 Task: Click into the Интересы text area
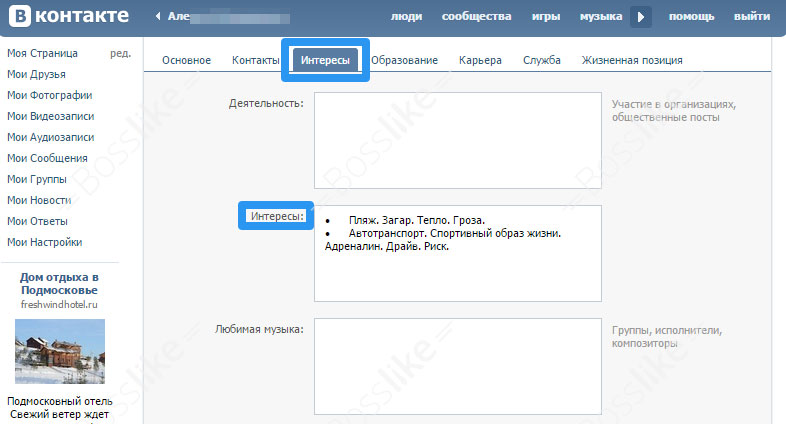tap(458, 253)
